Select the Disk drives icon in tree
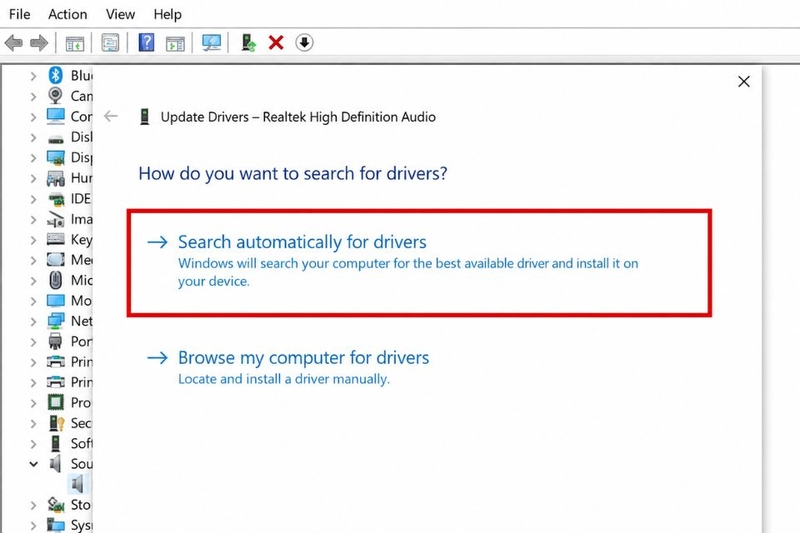The image size is (800, 533). (x=56, y=138)
